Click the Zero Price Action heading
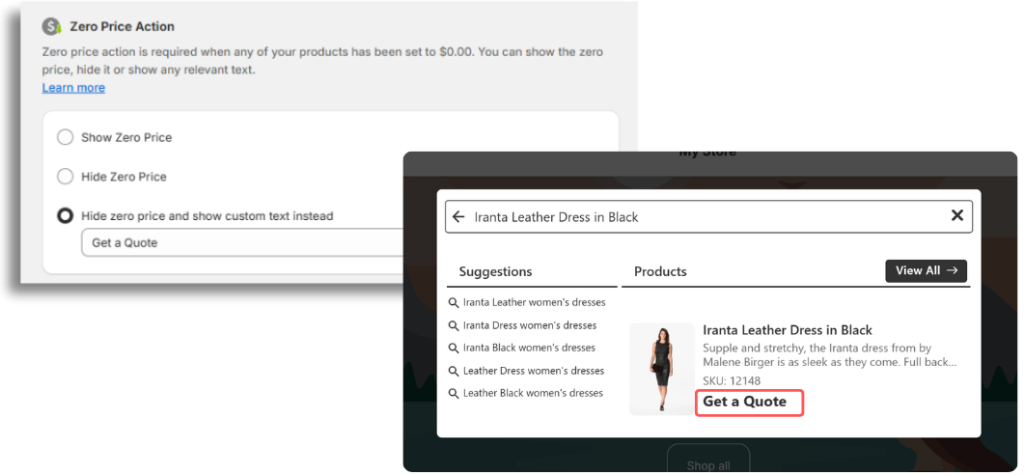Screen dimensions: 1024x475 point(122,27)
